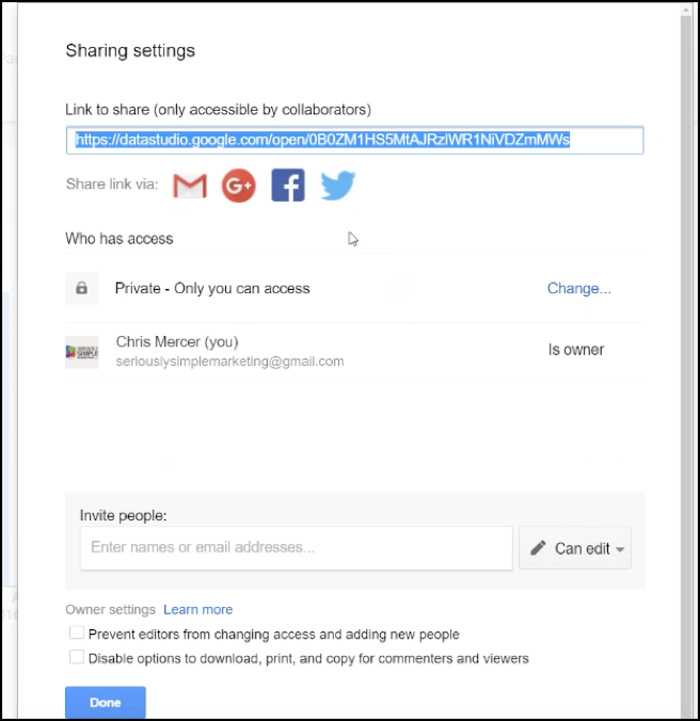Viewport: 700px width, 721px height.
Task: Open the Can edit permission dropdown
Action: pyautogui.click(x=575, y=548)
